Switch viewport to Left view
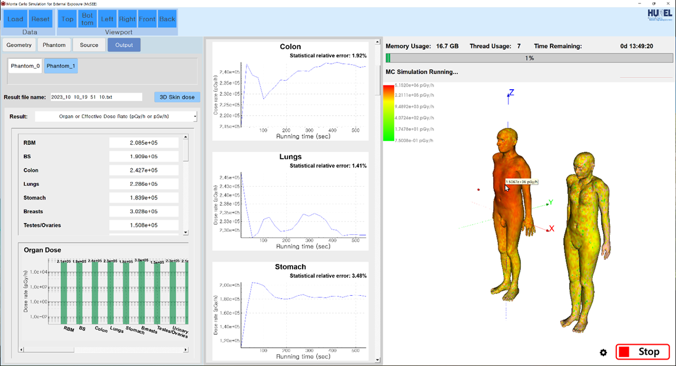The height and width of the screenshot is (366, 676). click(x=107, y=19)
